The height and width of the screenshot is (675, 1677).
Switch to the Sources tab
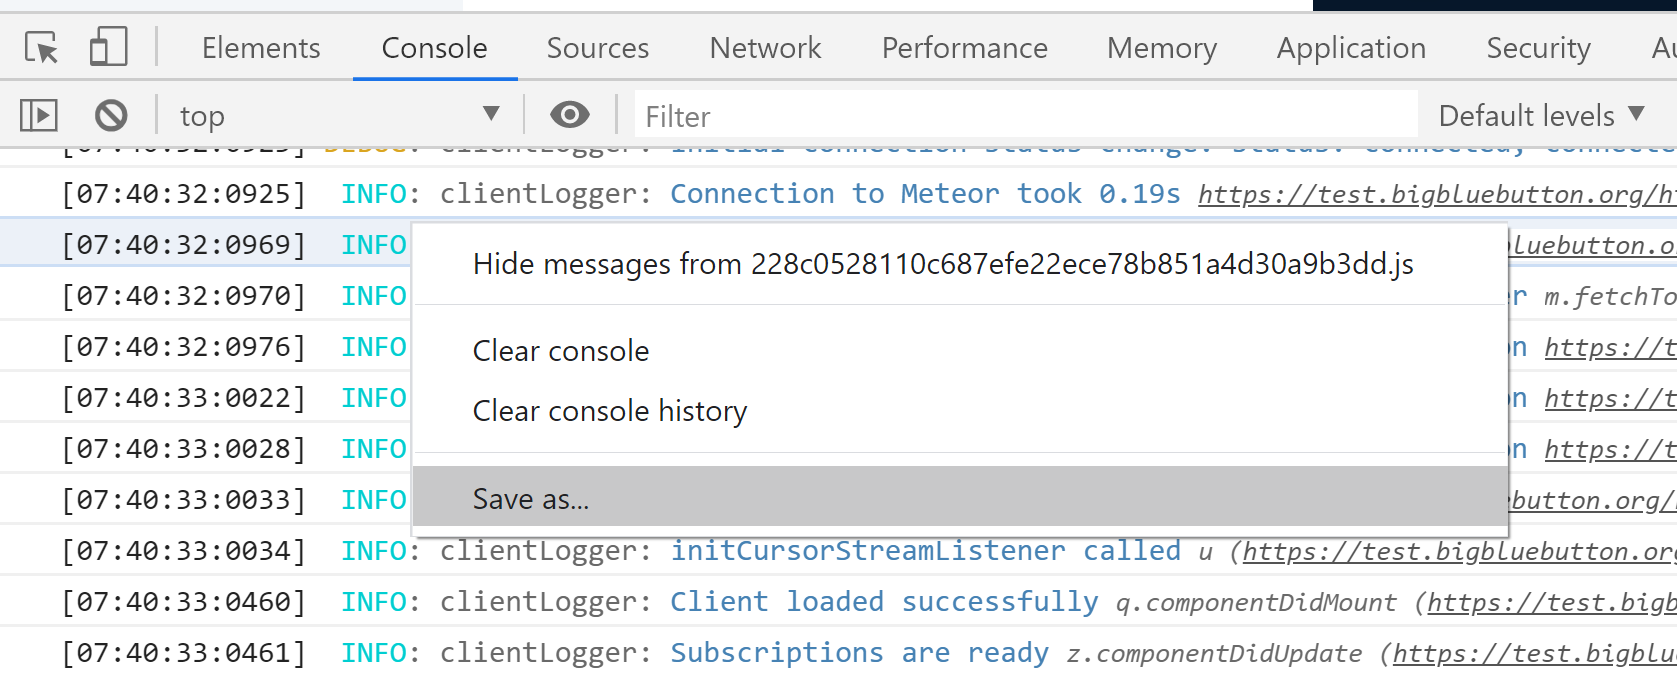(597, 48)
